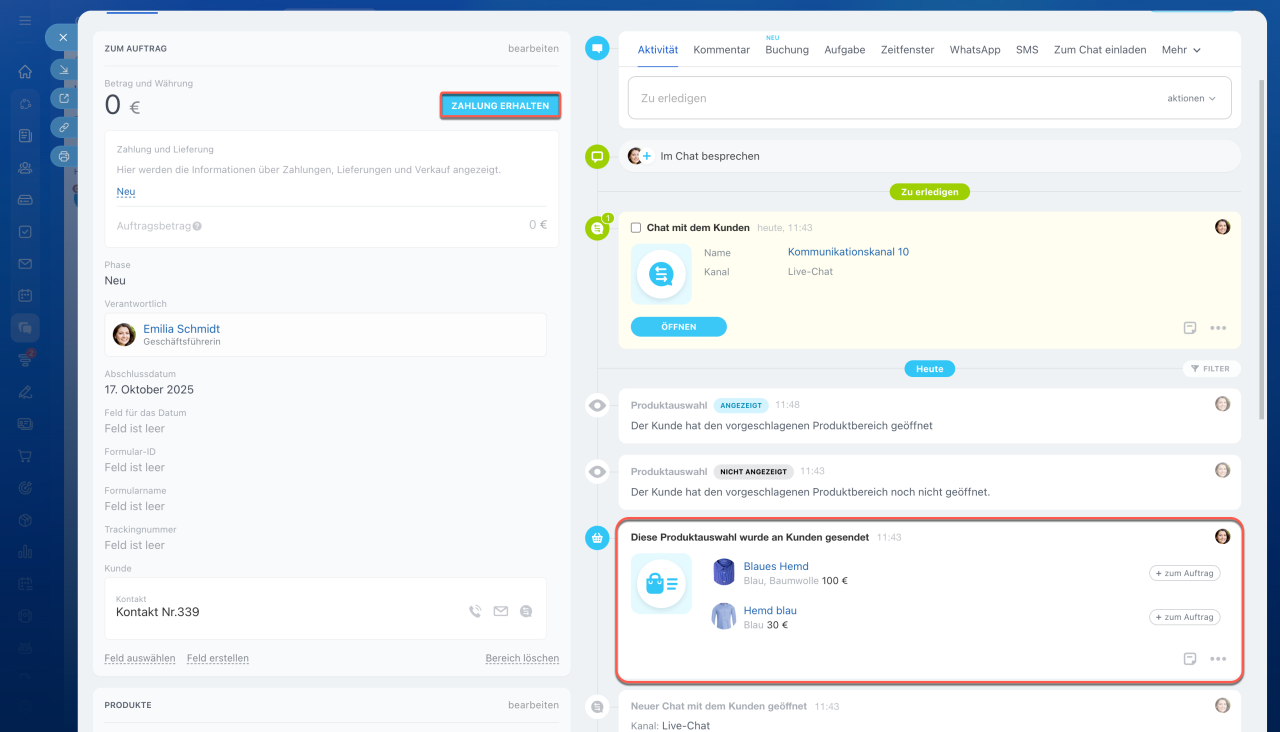Switch to the WhatsApp tab

(x=974, y=50)
